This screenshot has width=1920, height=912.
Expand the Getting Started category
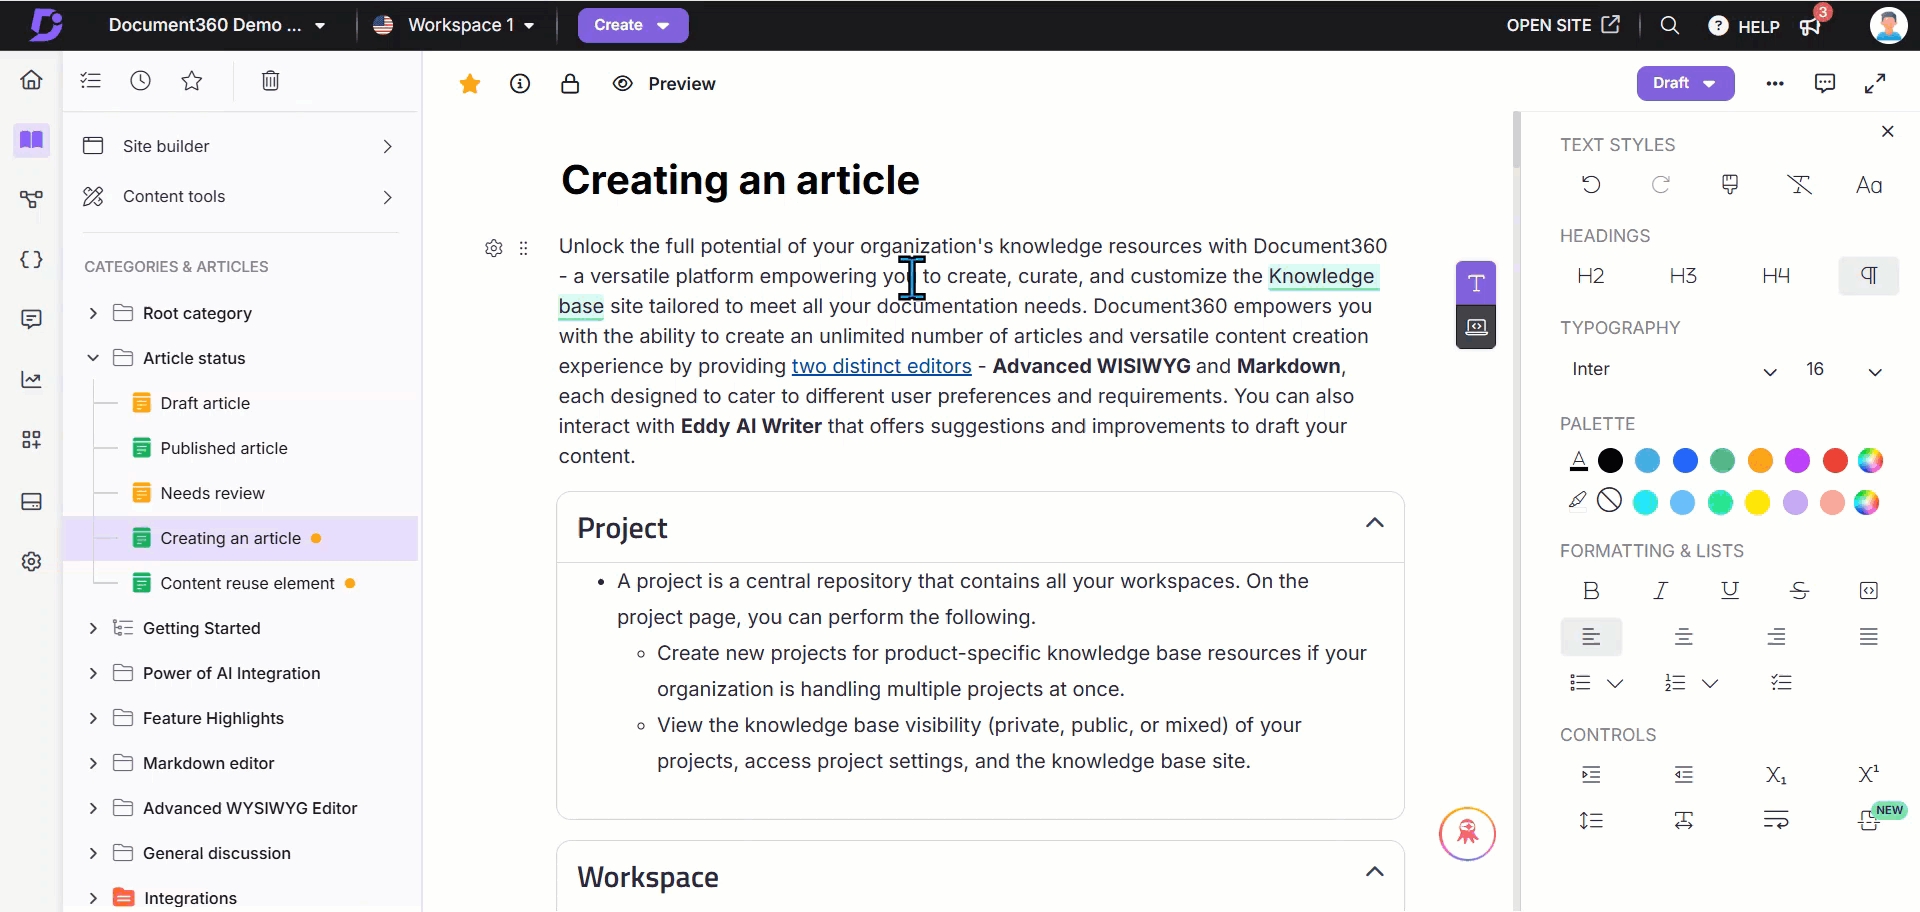coord(93,628)
